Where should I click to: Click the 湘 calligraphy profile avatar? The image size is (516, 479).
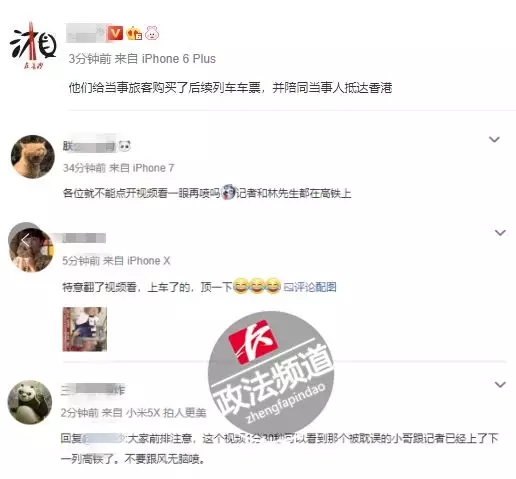(x=33, y=46)
